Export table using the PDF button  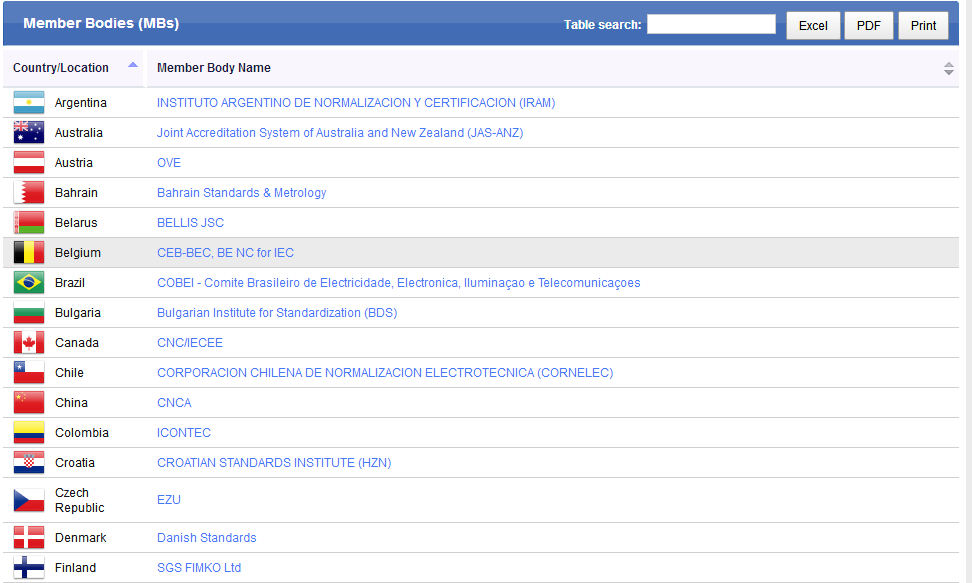869,26
